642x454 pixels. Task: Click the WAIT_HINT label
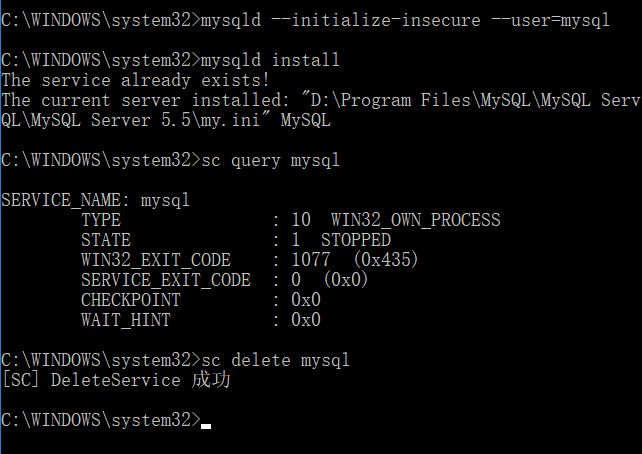[125, 320]
